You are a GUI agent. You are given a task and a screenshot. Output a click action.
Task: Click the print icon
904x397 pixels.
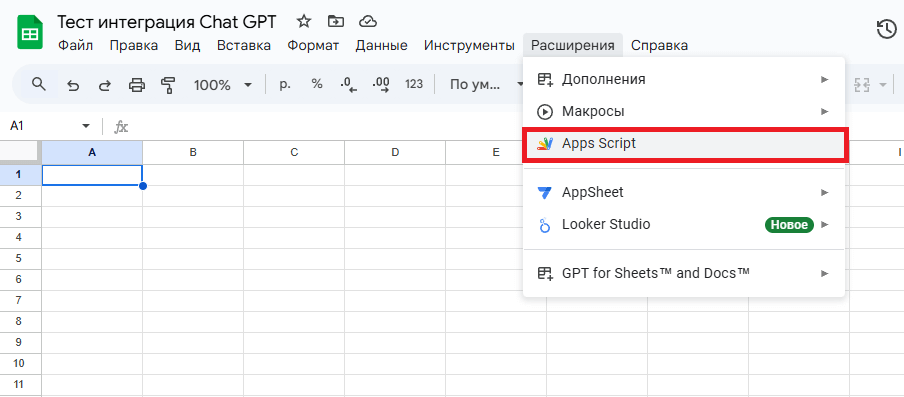point(137,85)
